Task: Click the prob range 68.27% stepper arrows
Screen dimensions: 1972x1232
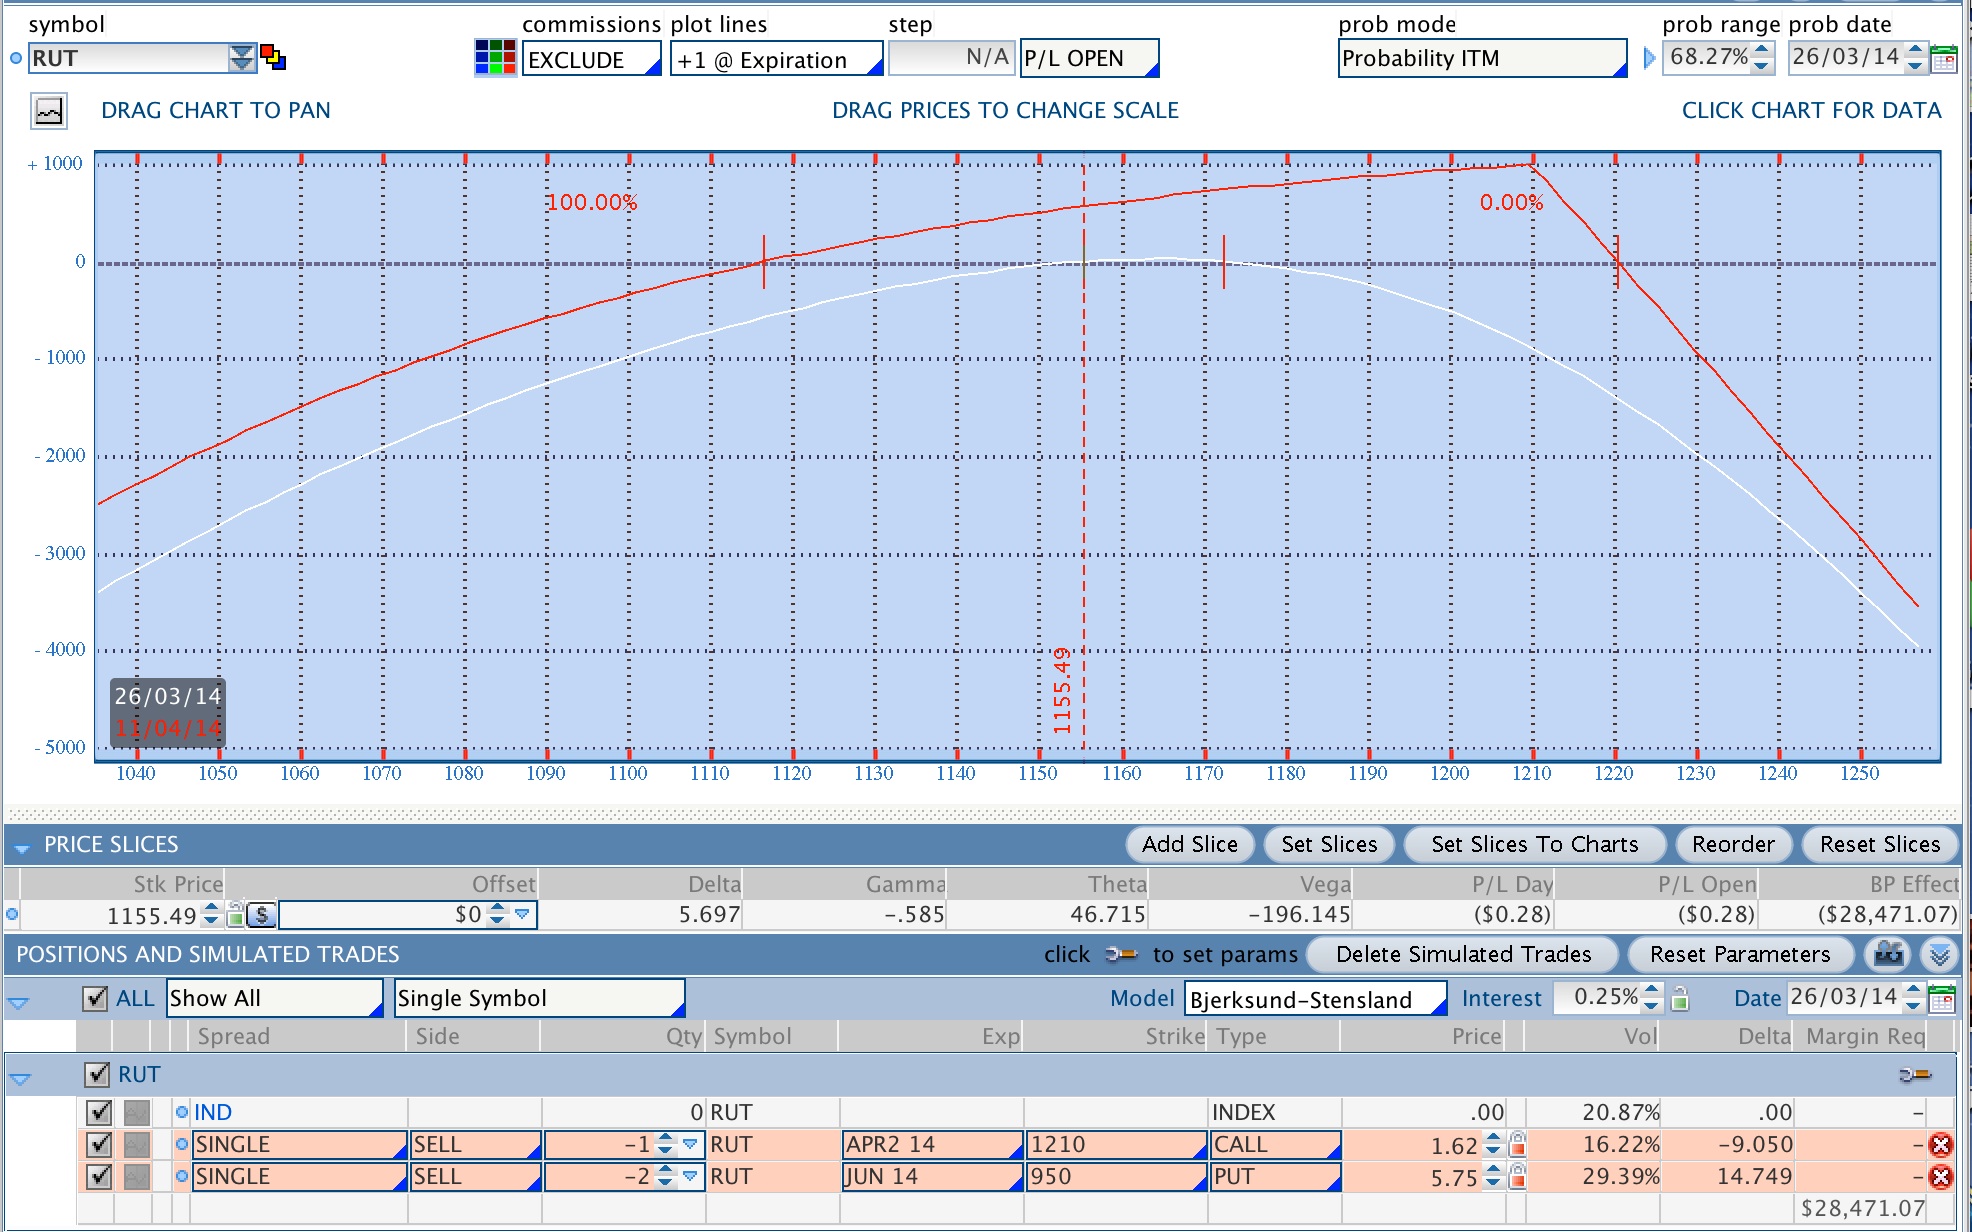Action: [x=1763, y=58]
